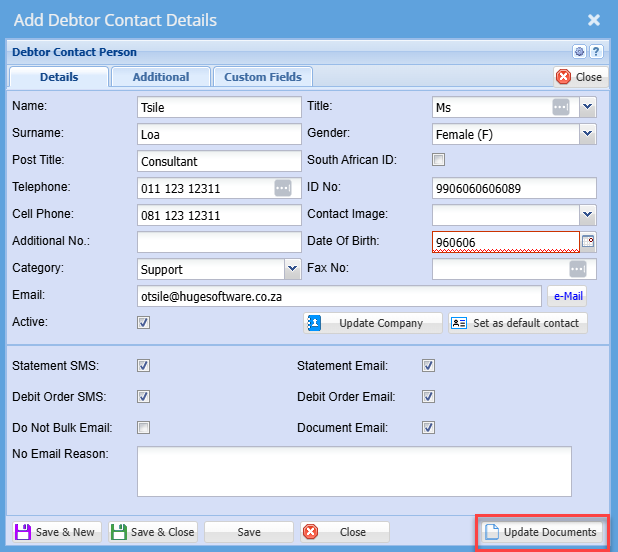Screen dimensions: 618x552
Task: Click into the No Email Reason text area
Action: pyautogui.click(x=354, y=471)
